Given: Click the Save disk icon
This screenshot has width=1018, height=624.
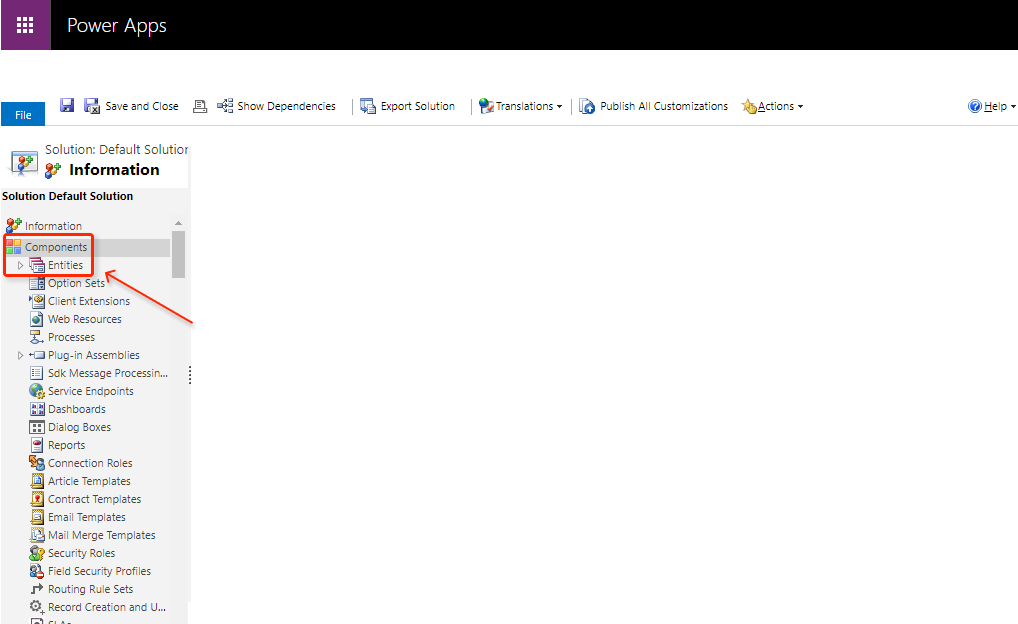Looking at the screenshot, I should (67, 105).
